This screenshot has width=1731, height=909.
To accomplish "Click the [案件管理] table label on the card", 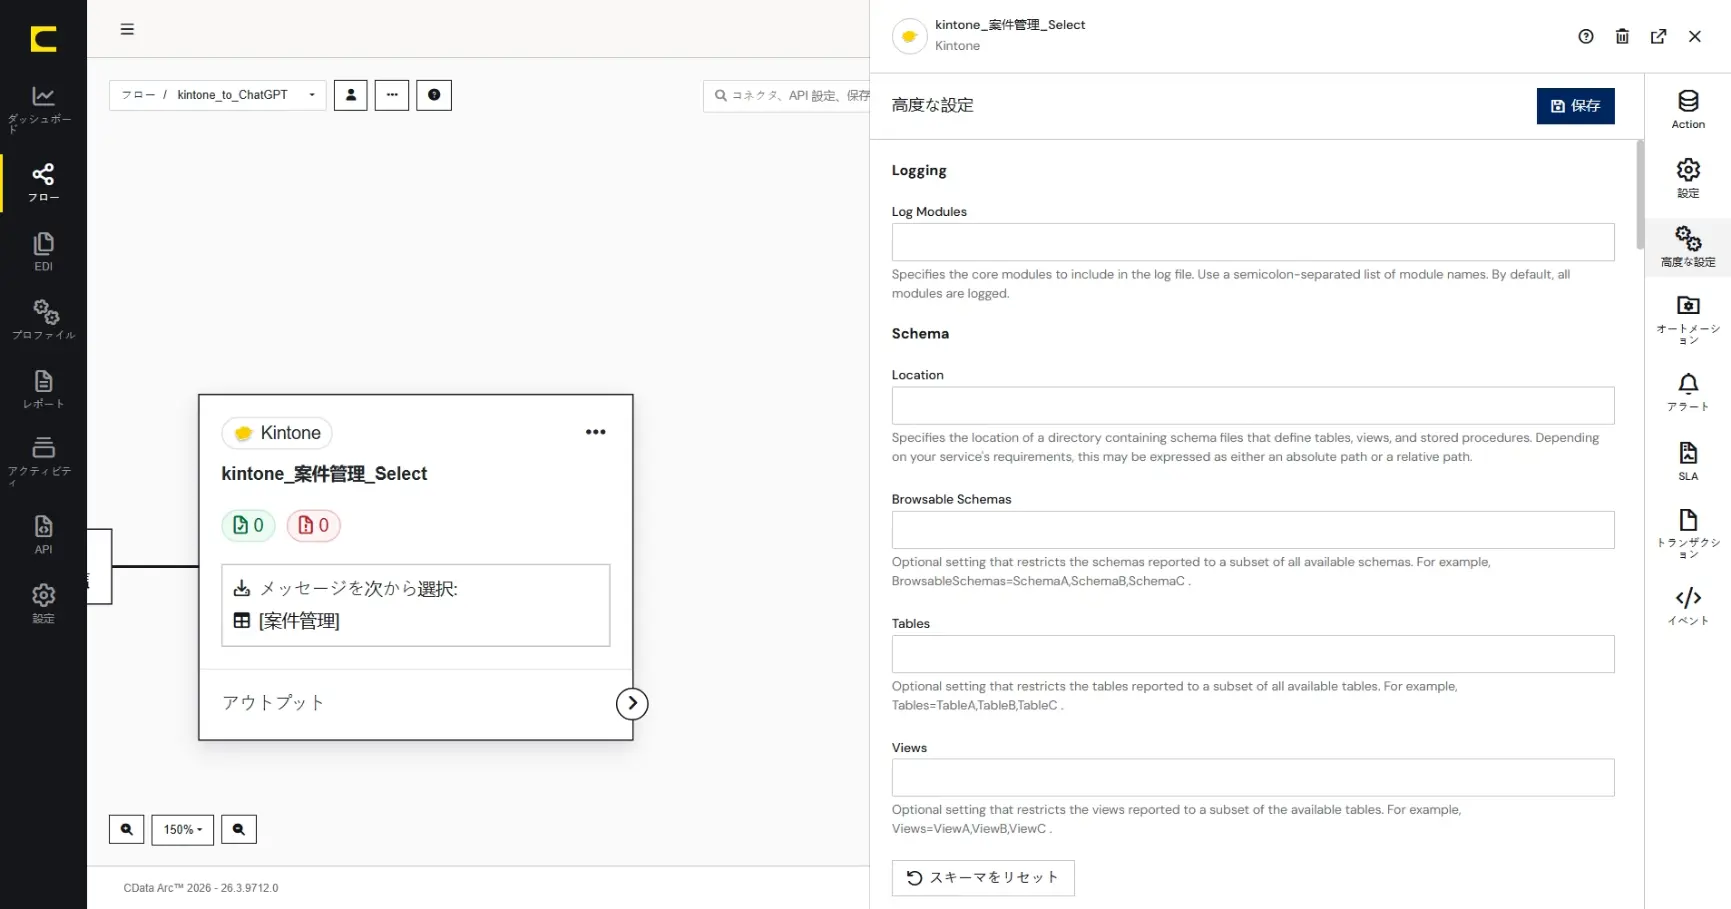I will [x=299, y=621].
